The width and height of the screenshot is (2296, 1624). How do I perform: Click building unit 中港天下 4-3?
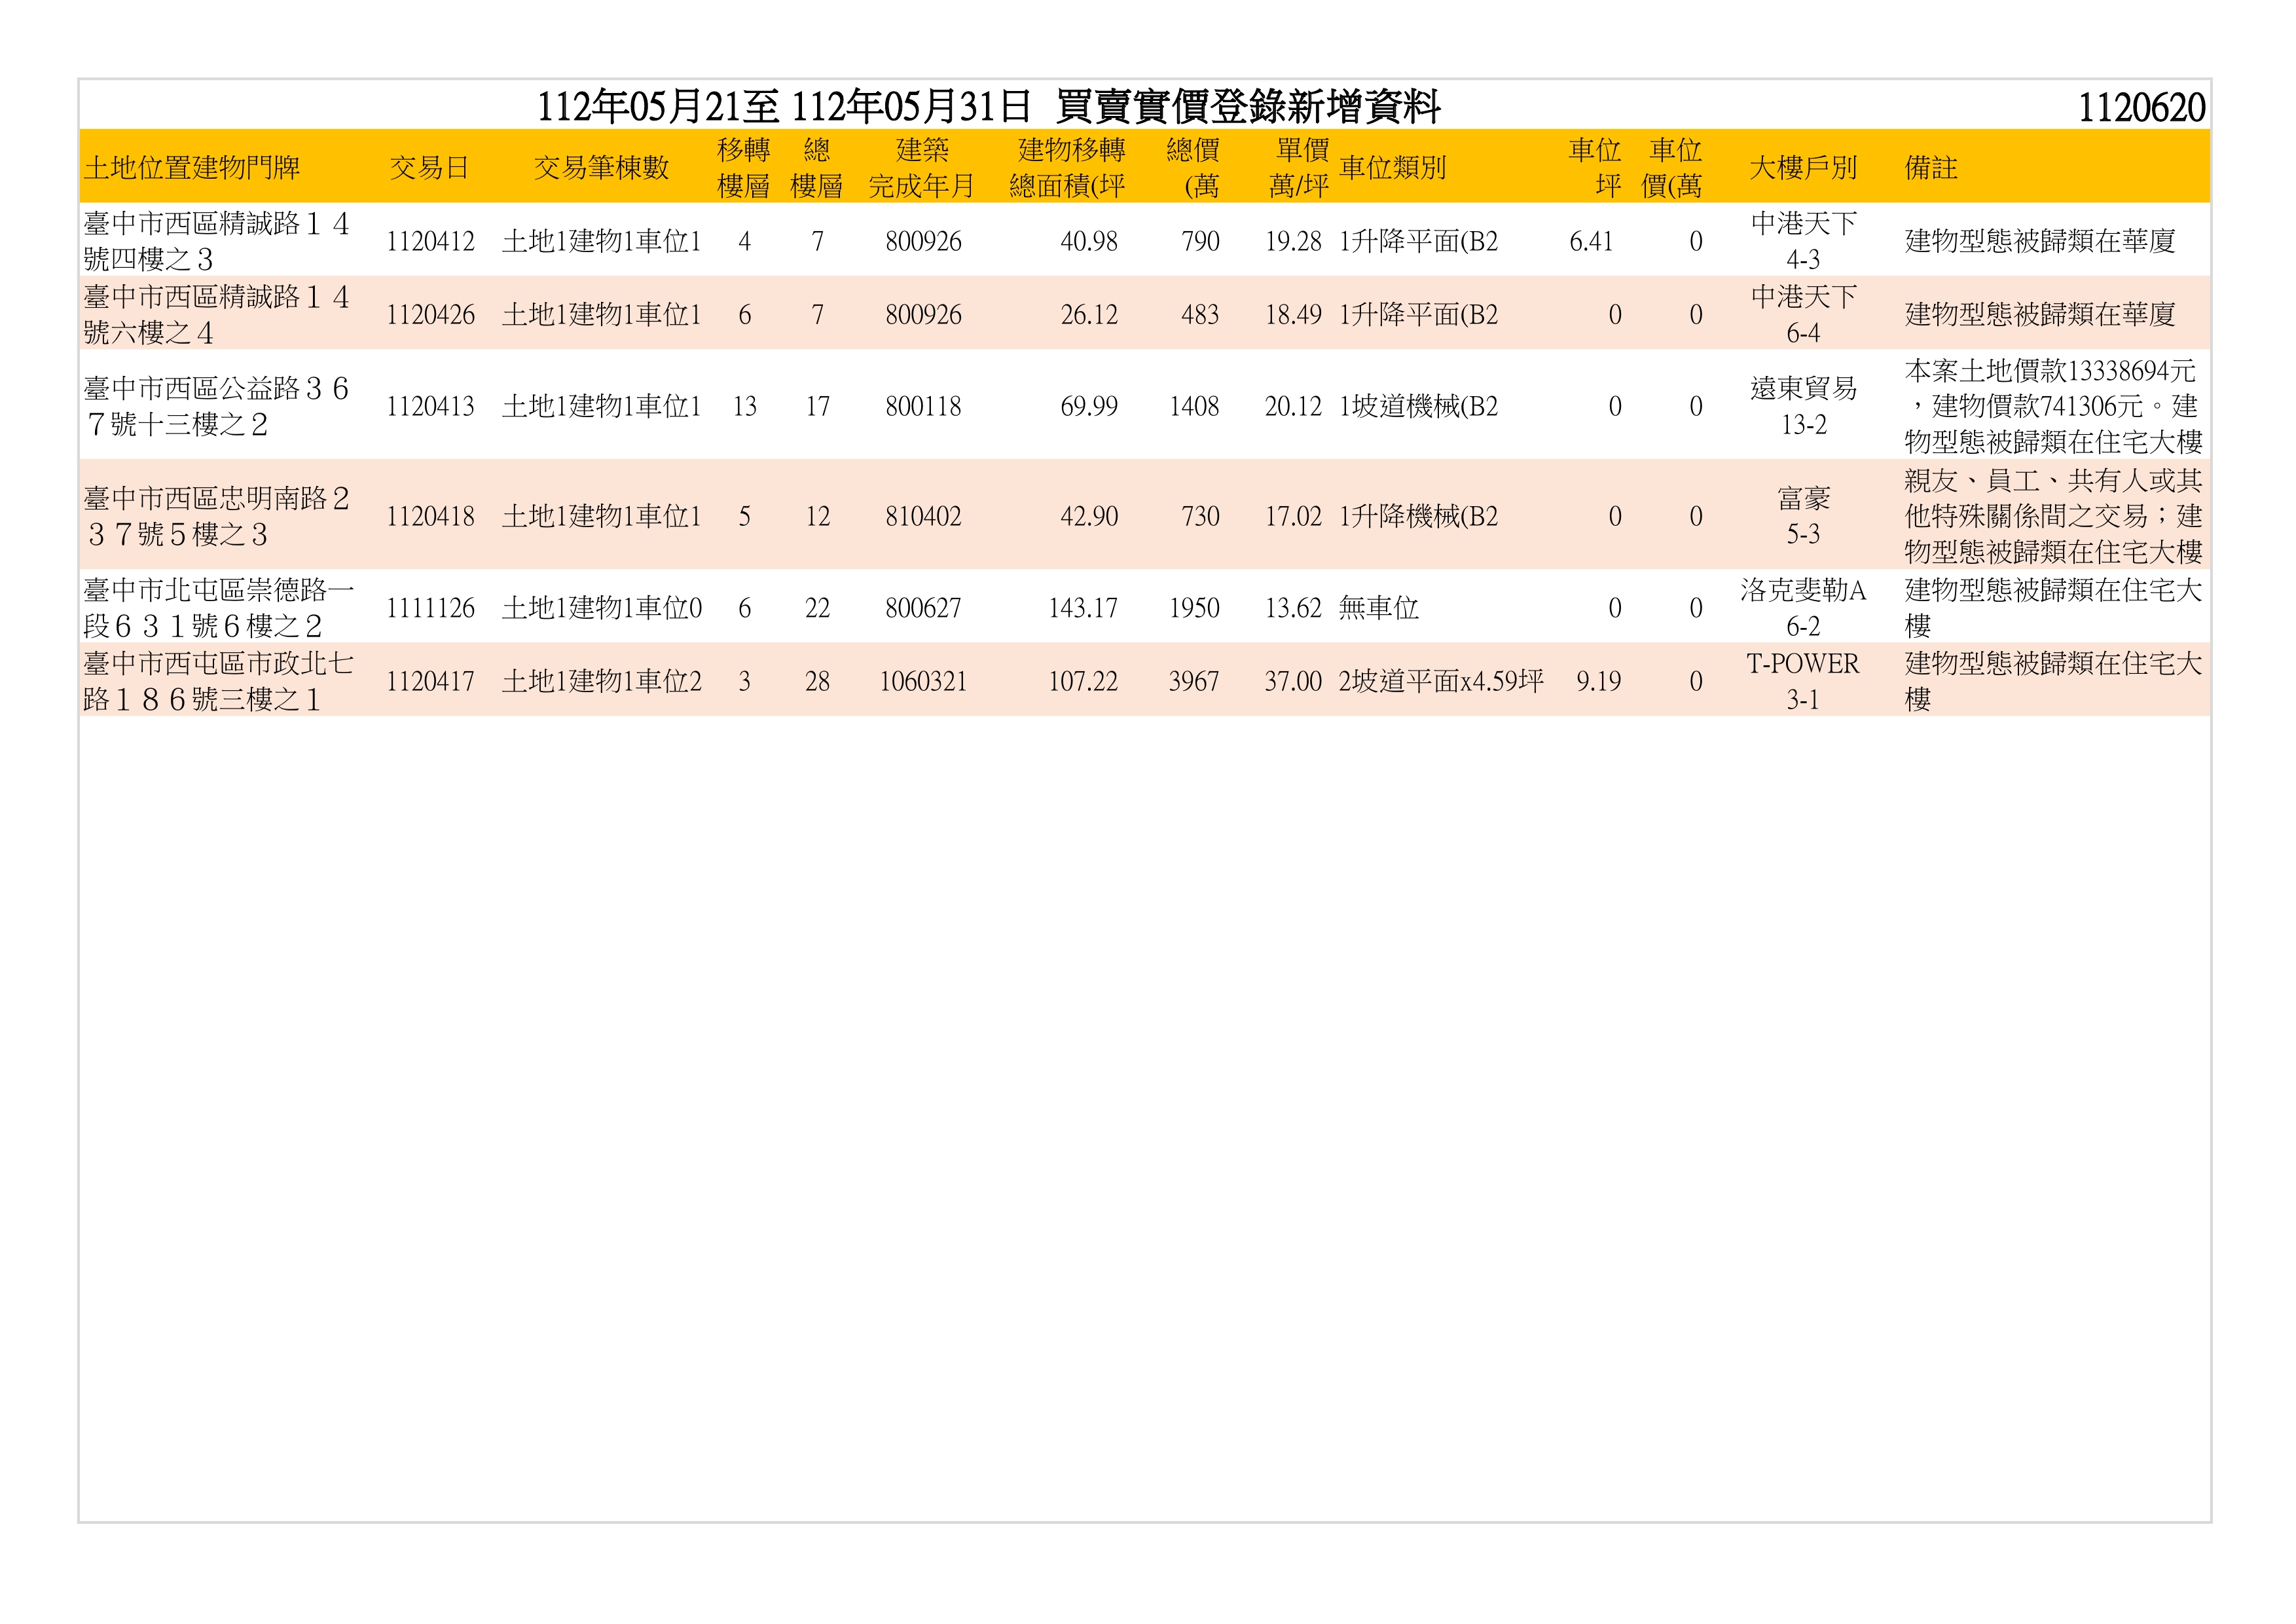1803,241
